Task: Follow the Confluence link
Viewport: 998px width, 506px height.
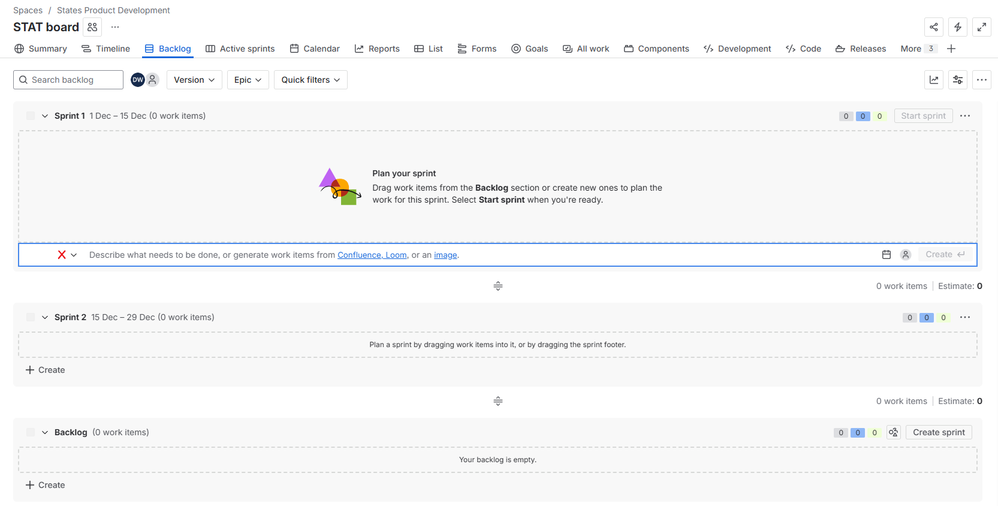Action: click(x=360, y=255)
